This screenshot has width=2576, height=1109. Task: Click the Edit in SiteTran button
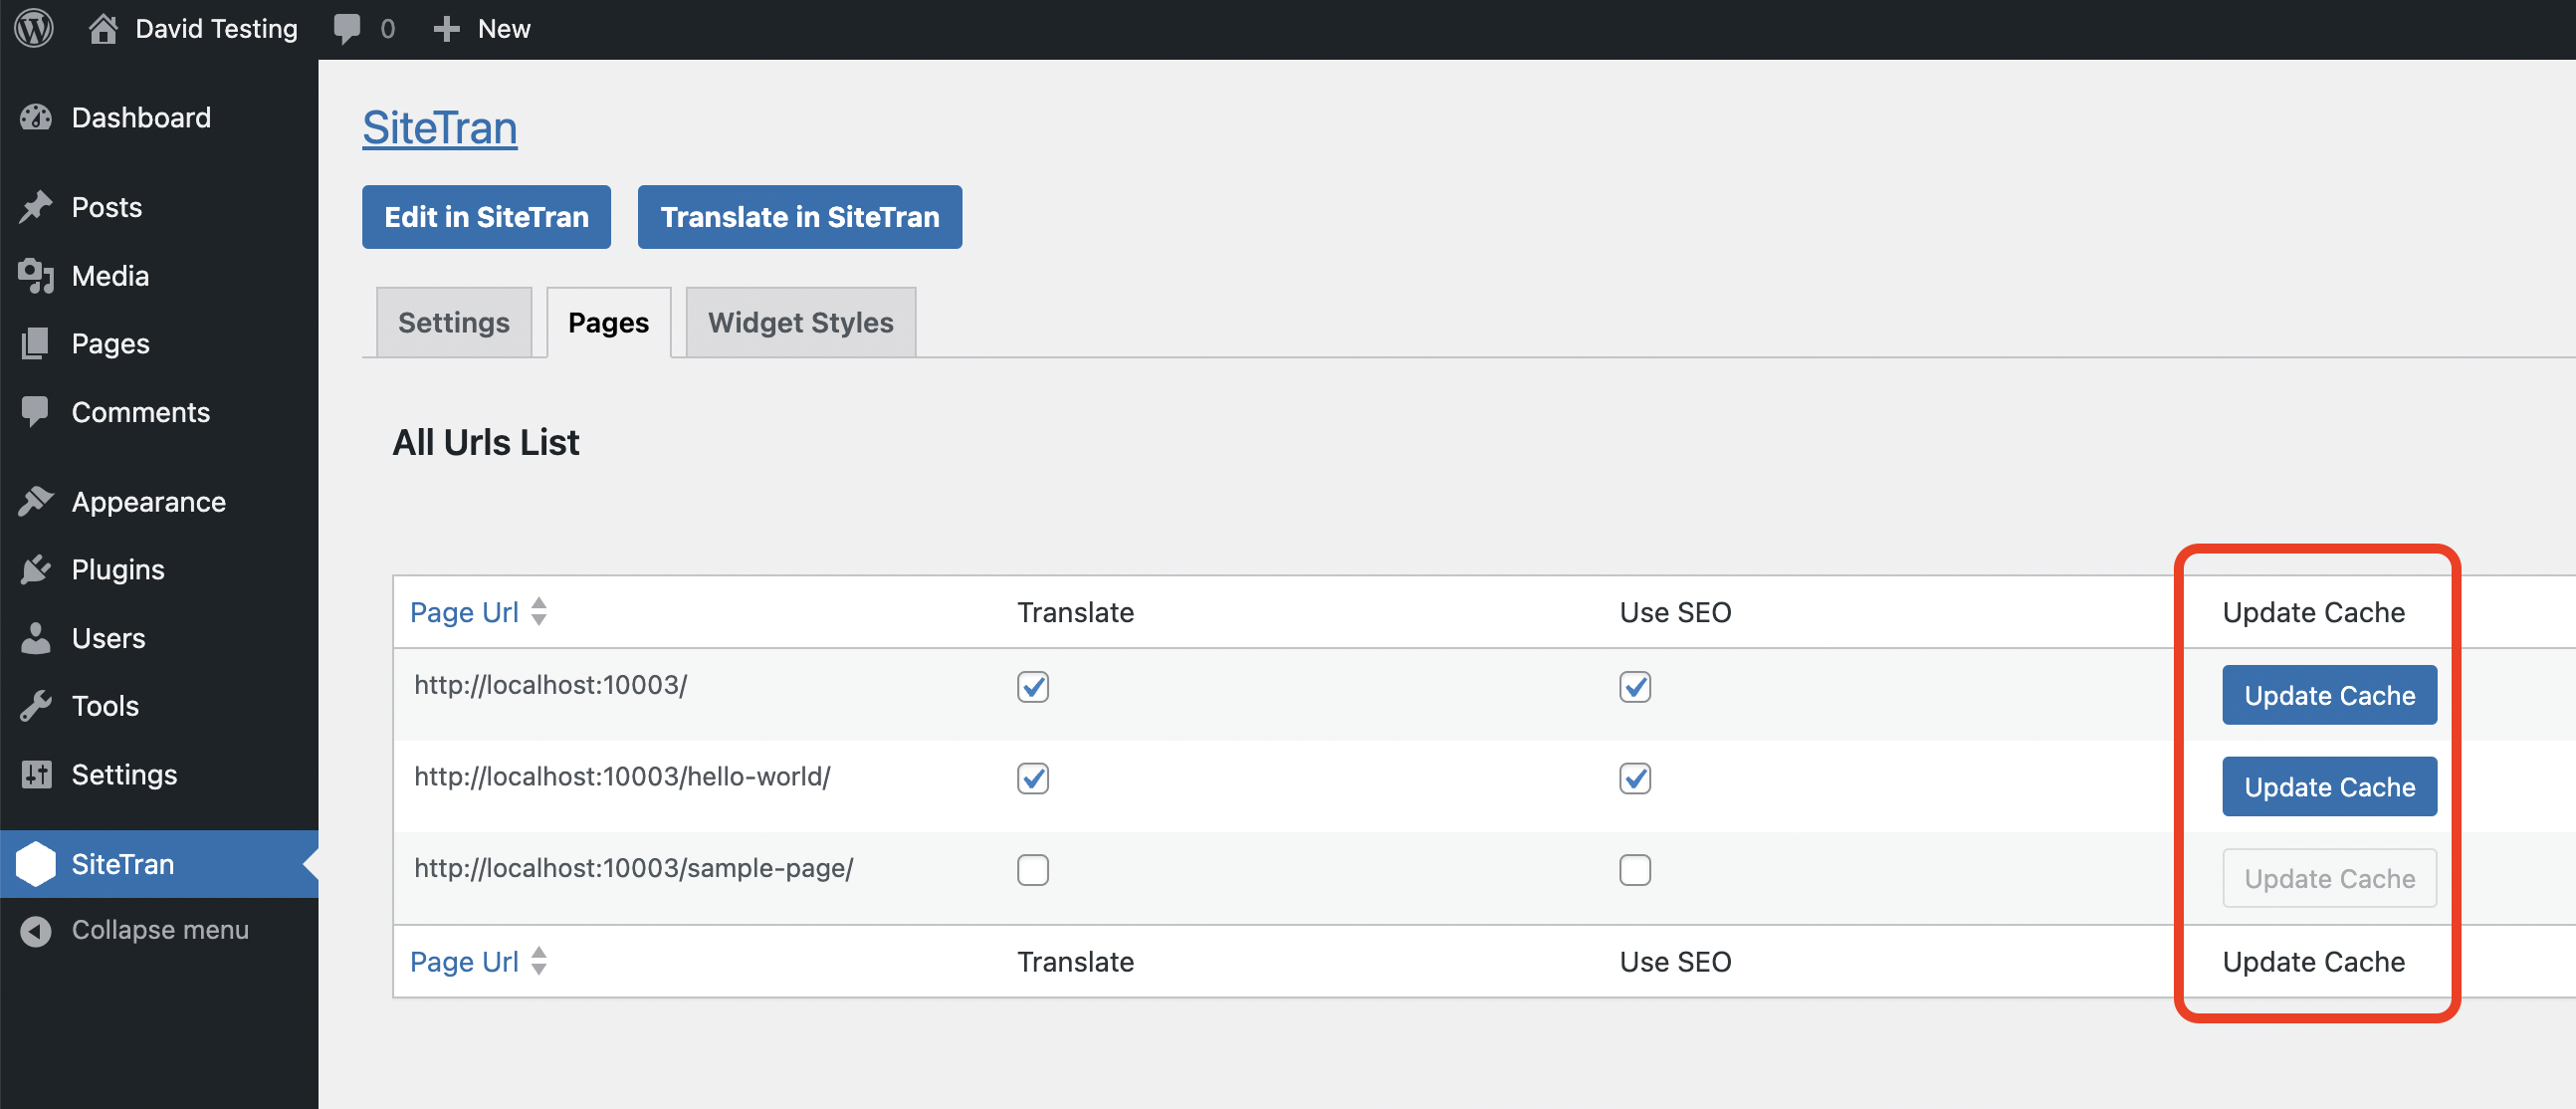click(486, 217)
